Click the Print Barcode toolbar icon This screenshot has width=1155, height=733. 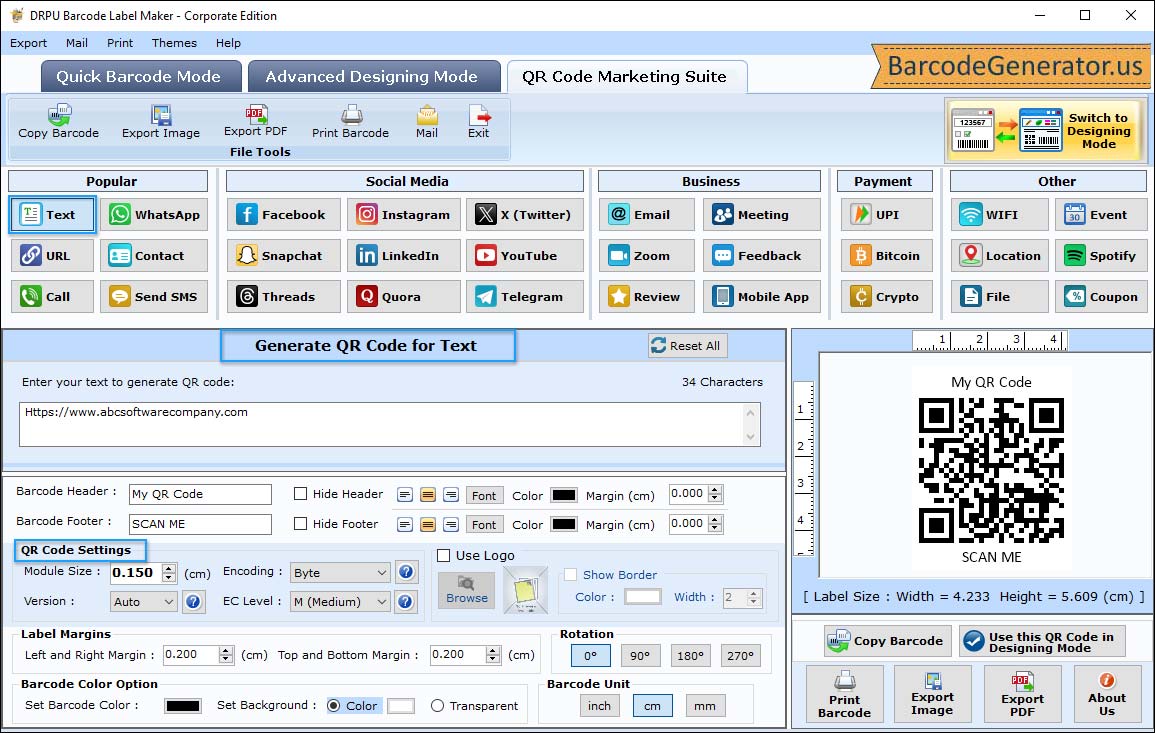(x=351, y=122)
